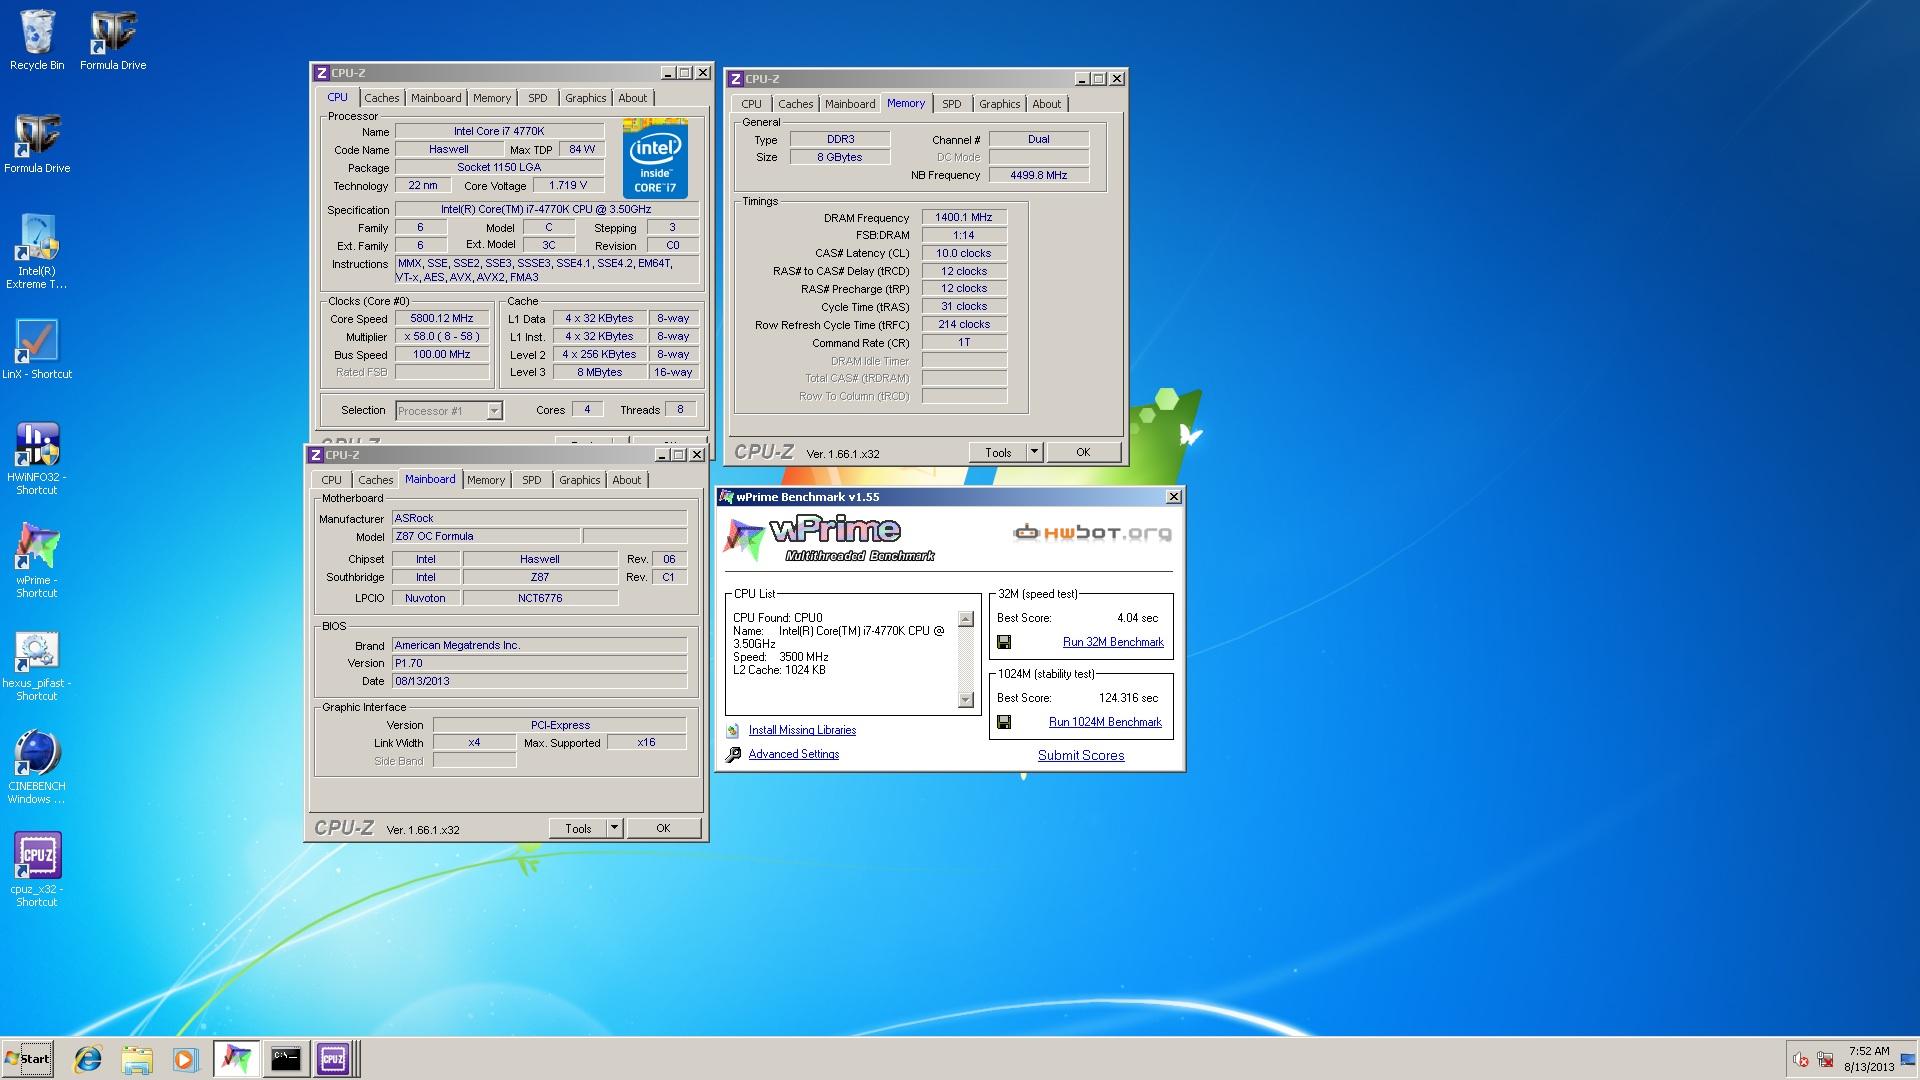Open HWiNFO32 shortcut icon

(x=37, y=459)
